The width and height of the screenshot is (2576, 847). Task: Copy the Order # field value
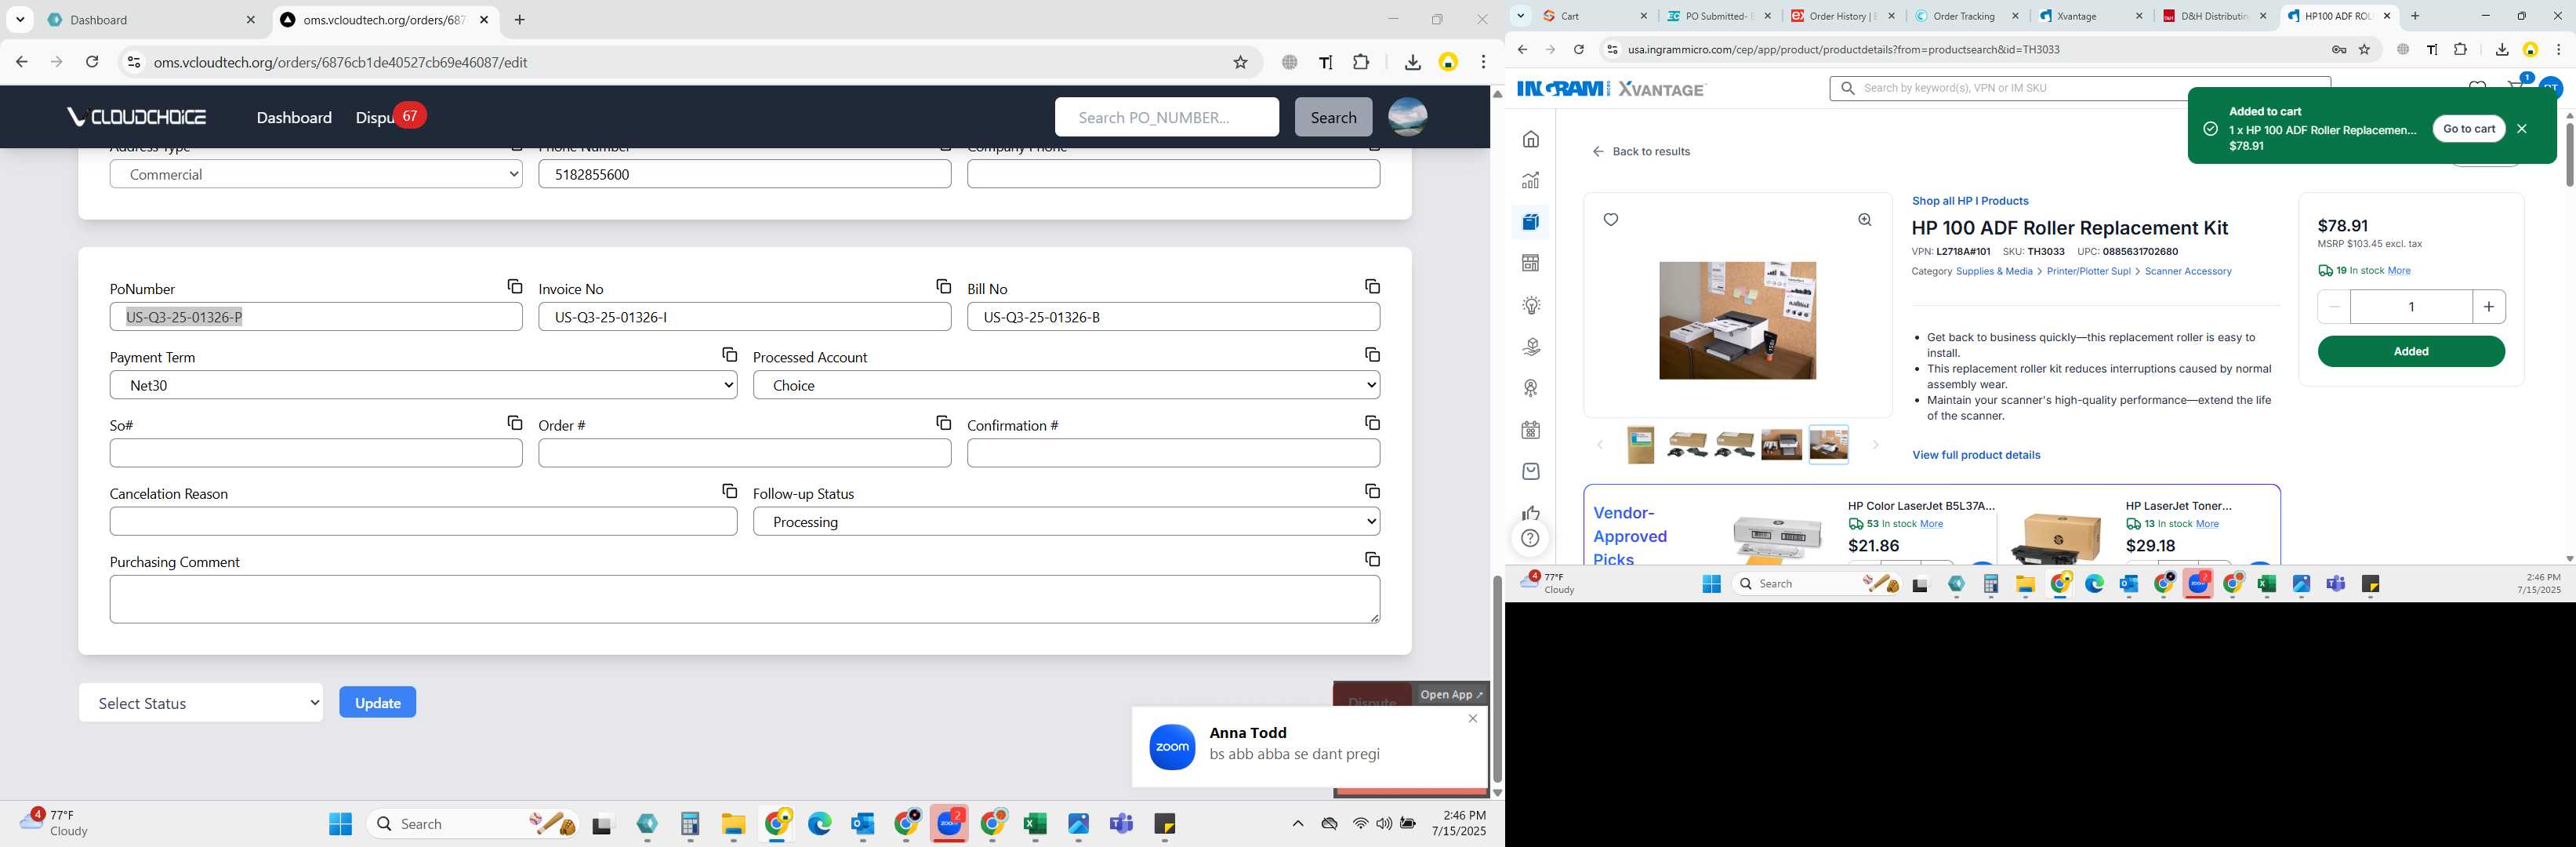[943, 423]
